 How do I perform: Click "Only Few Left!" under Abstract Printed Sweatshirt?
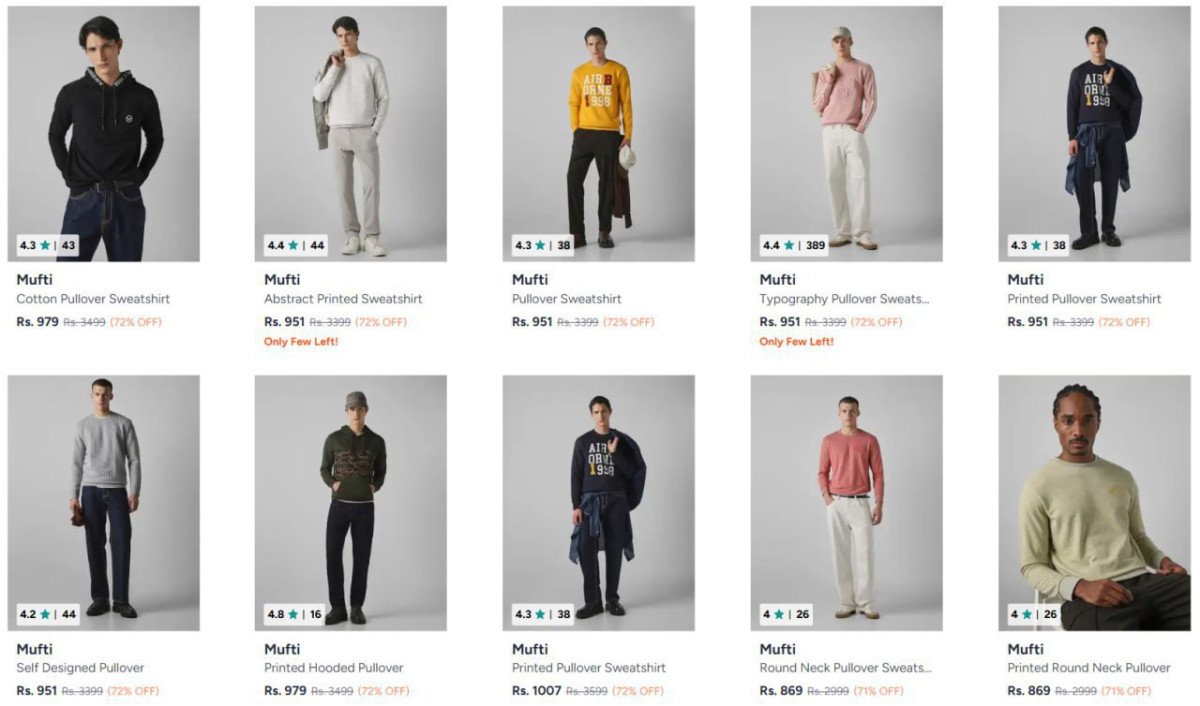[301, 342]
